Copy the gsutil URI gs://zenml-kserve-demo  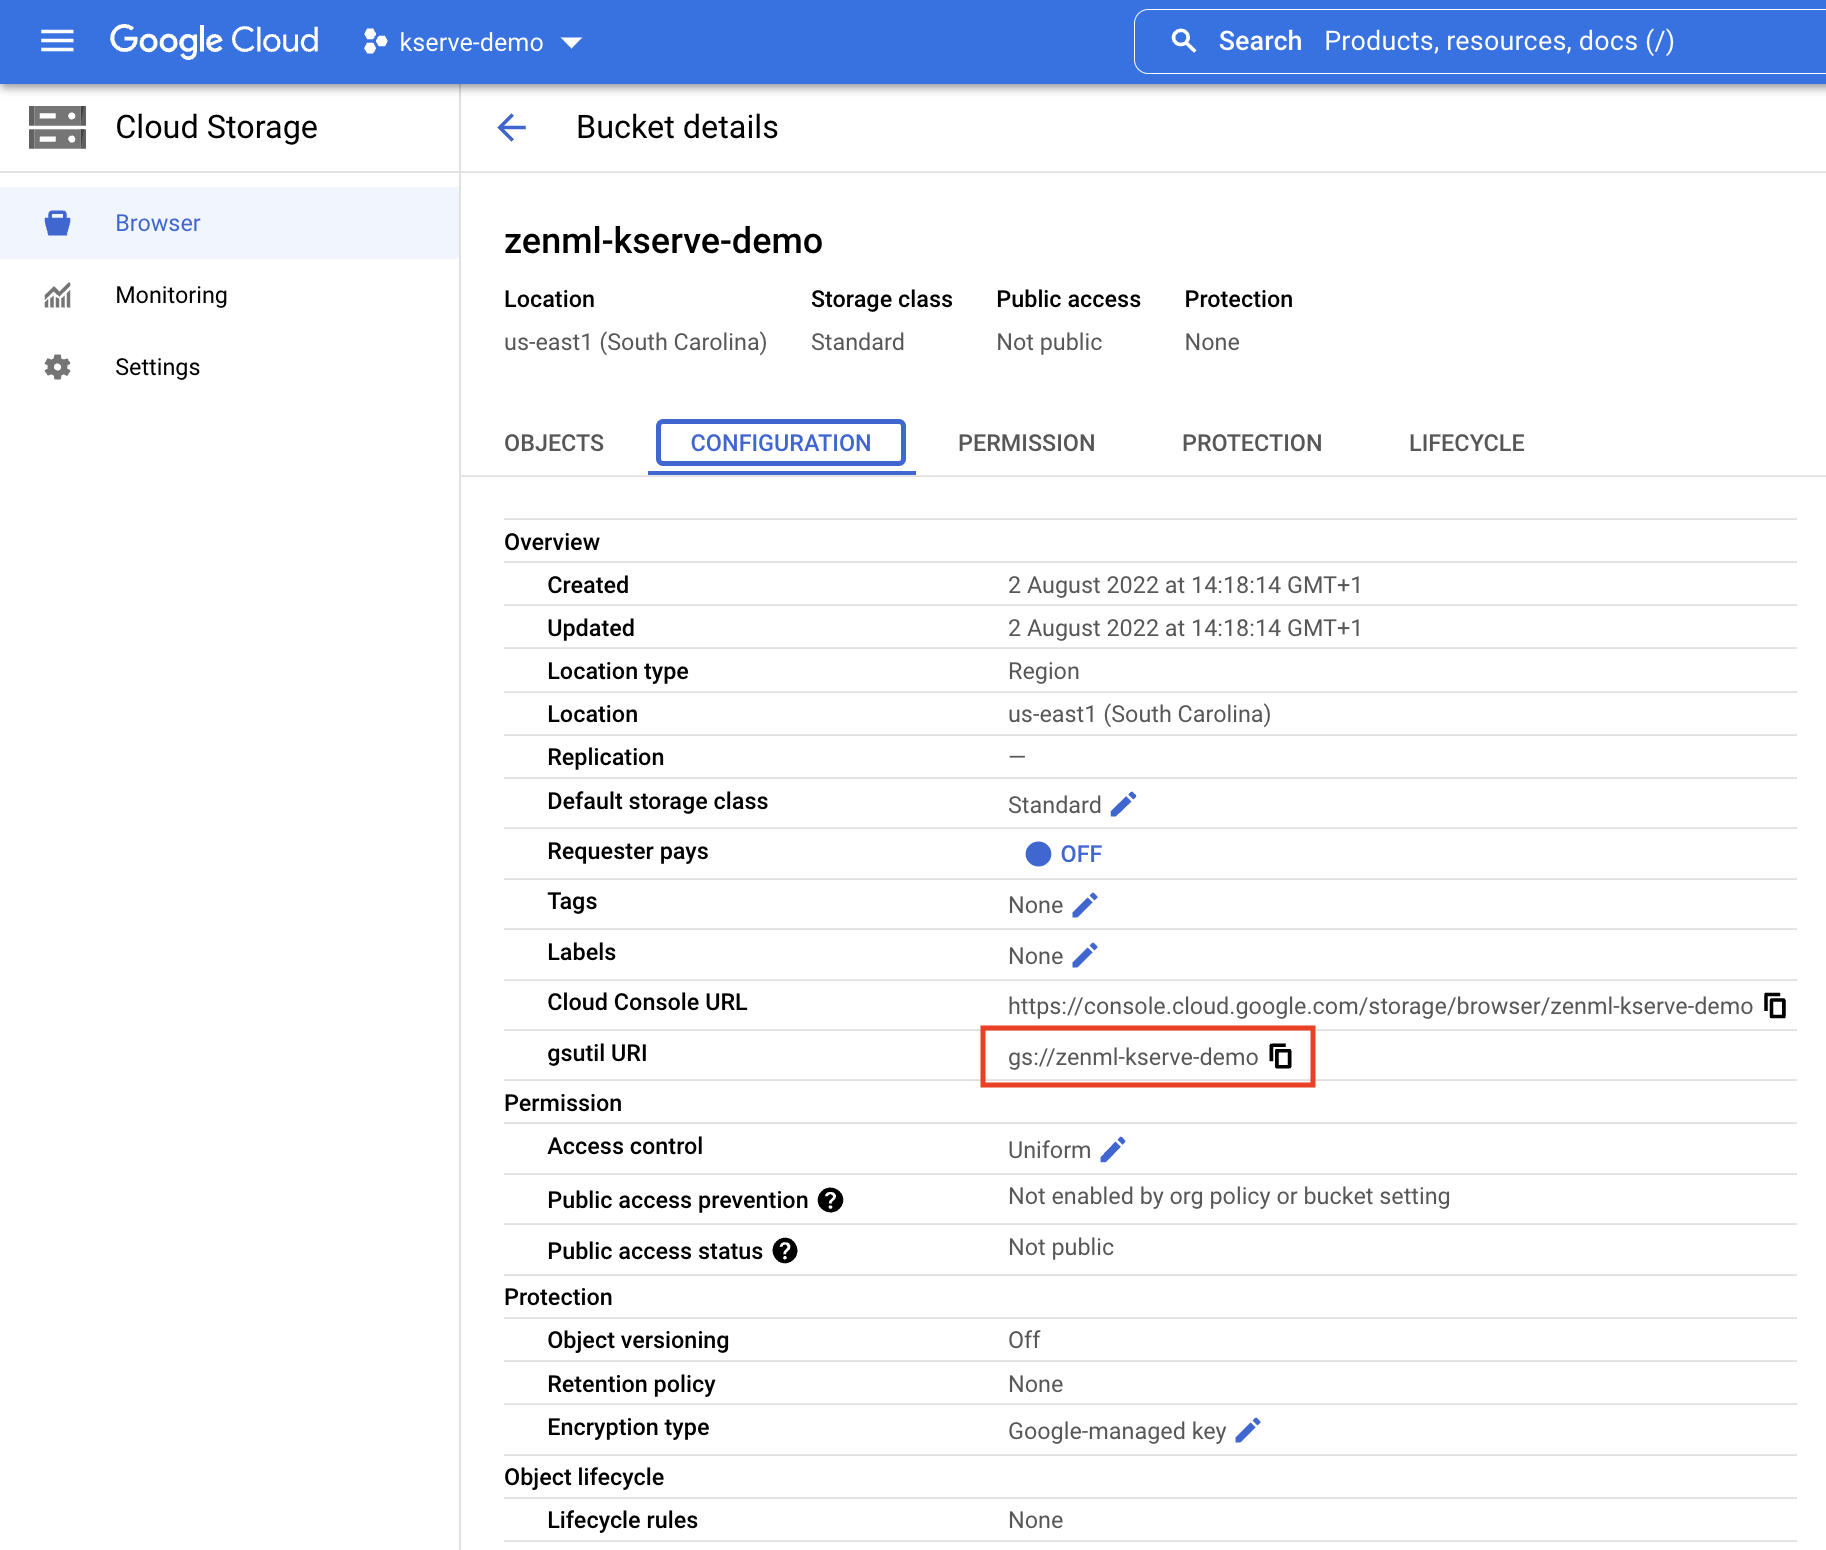1281,1056
